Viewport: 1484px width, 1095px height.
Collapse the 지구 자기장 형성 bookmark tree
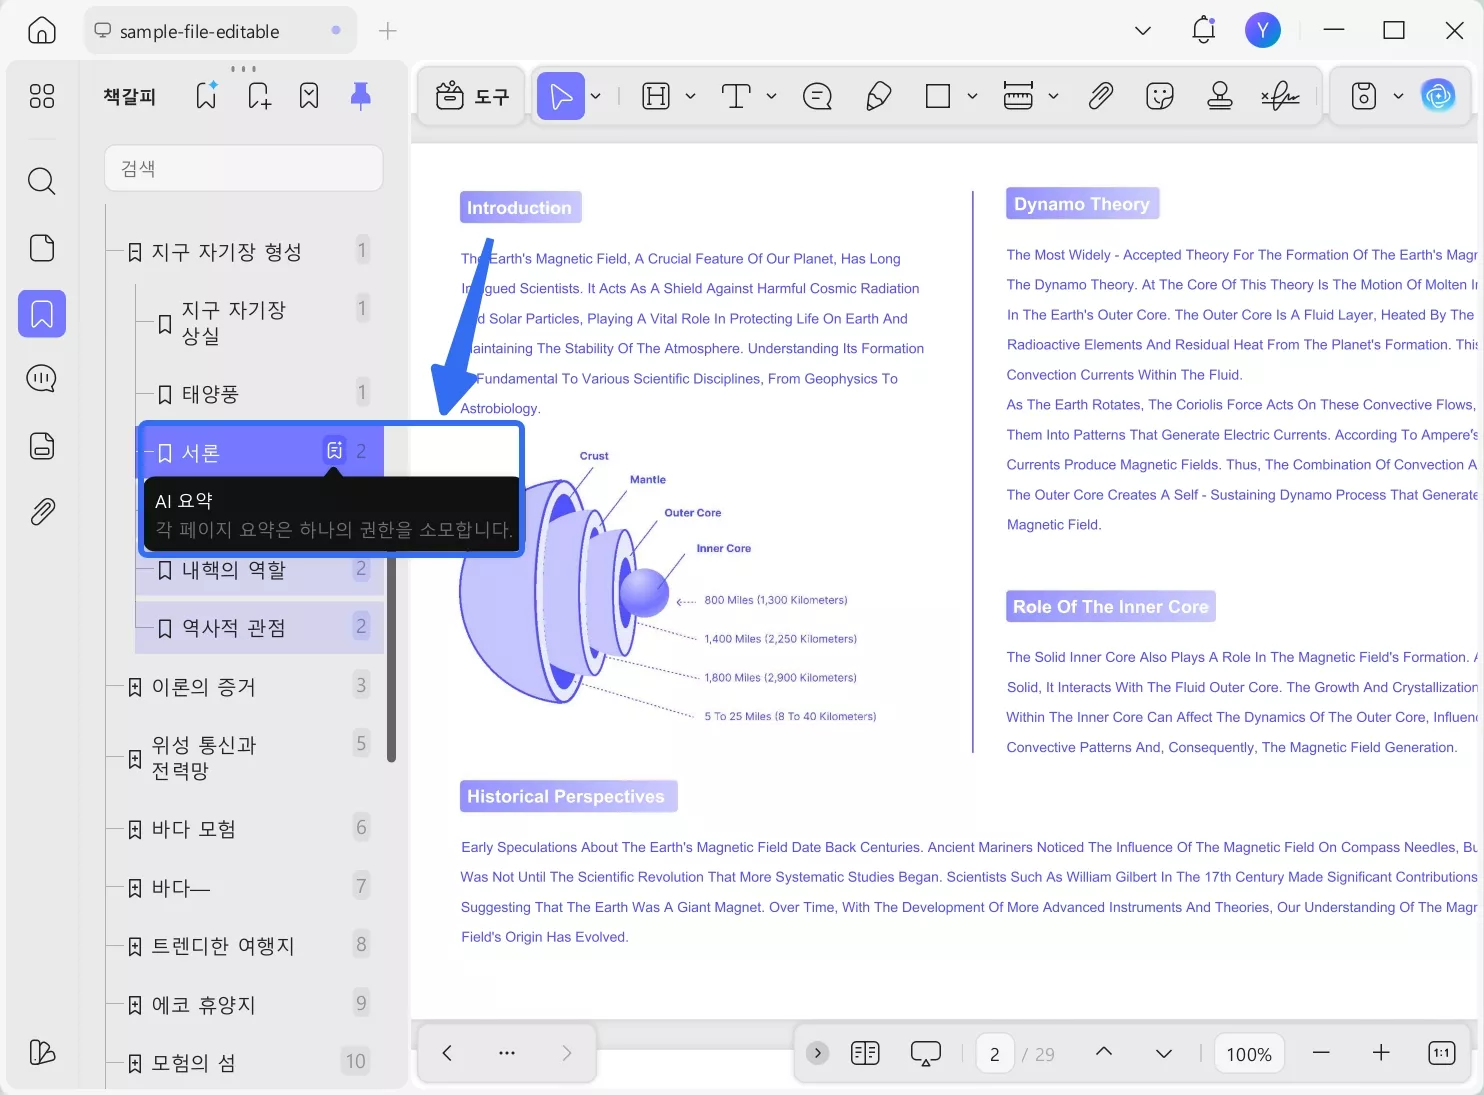tap(135, 252)
